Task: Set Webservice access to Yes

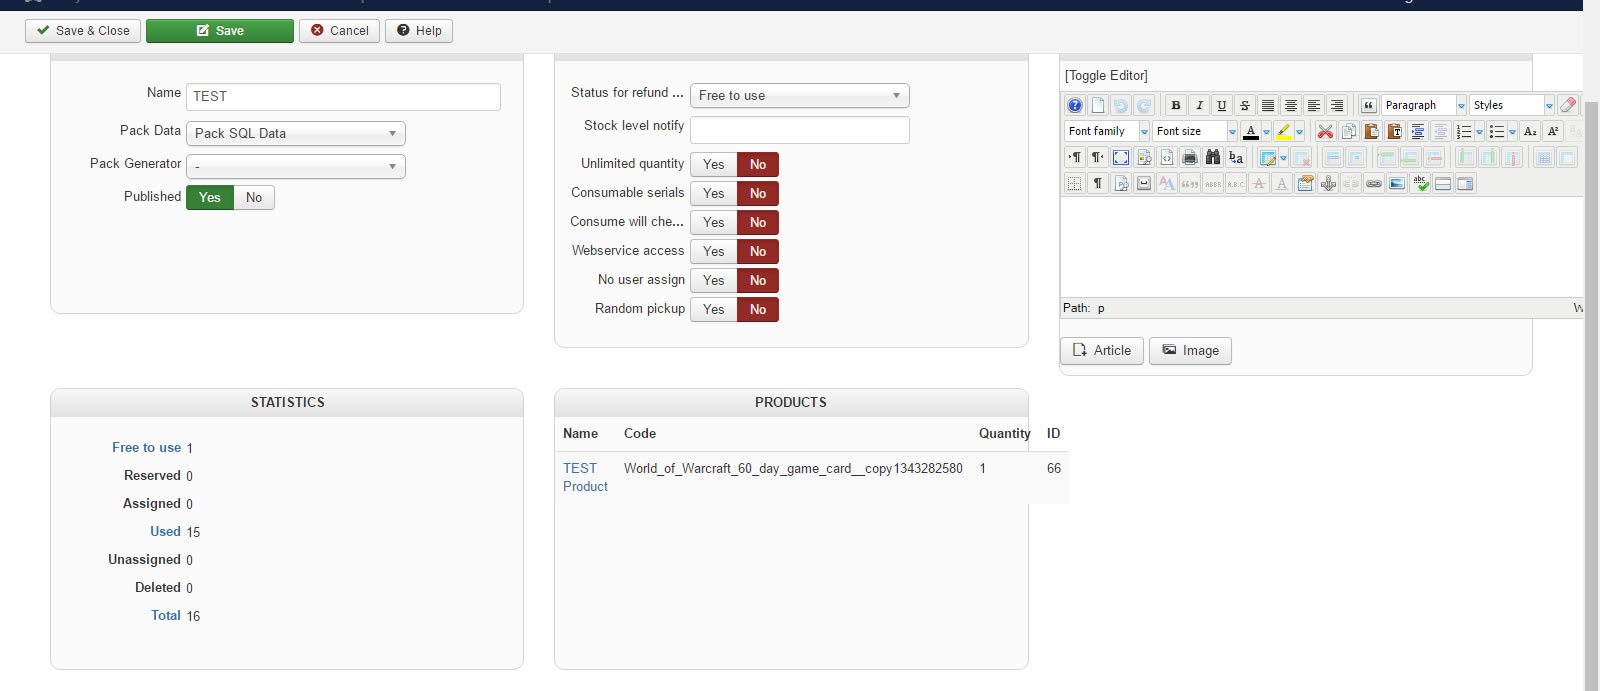Action: [713, 251]
